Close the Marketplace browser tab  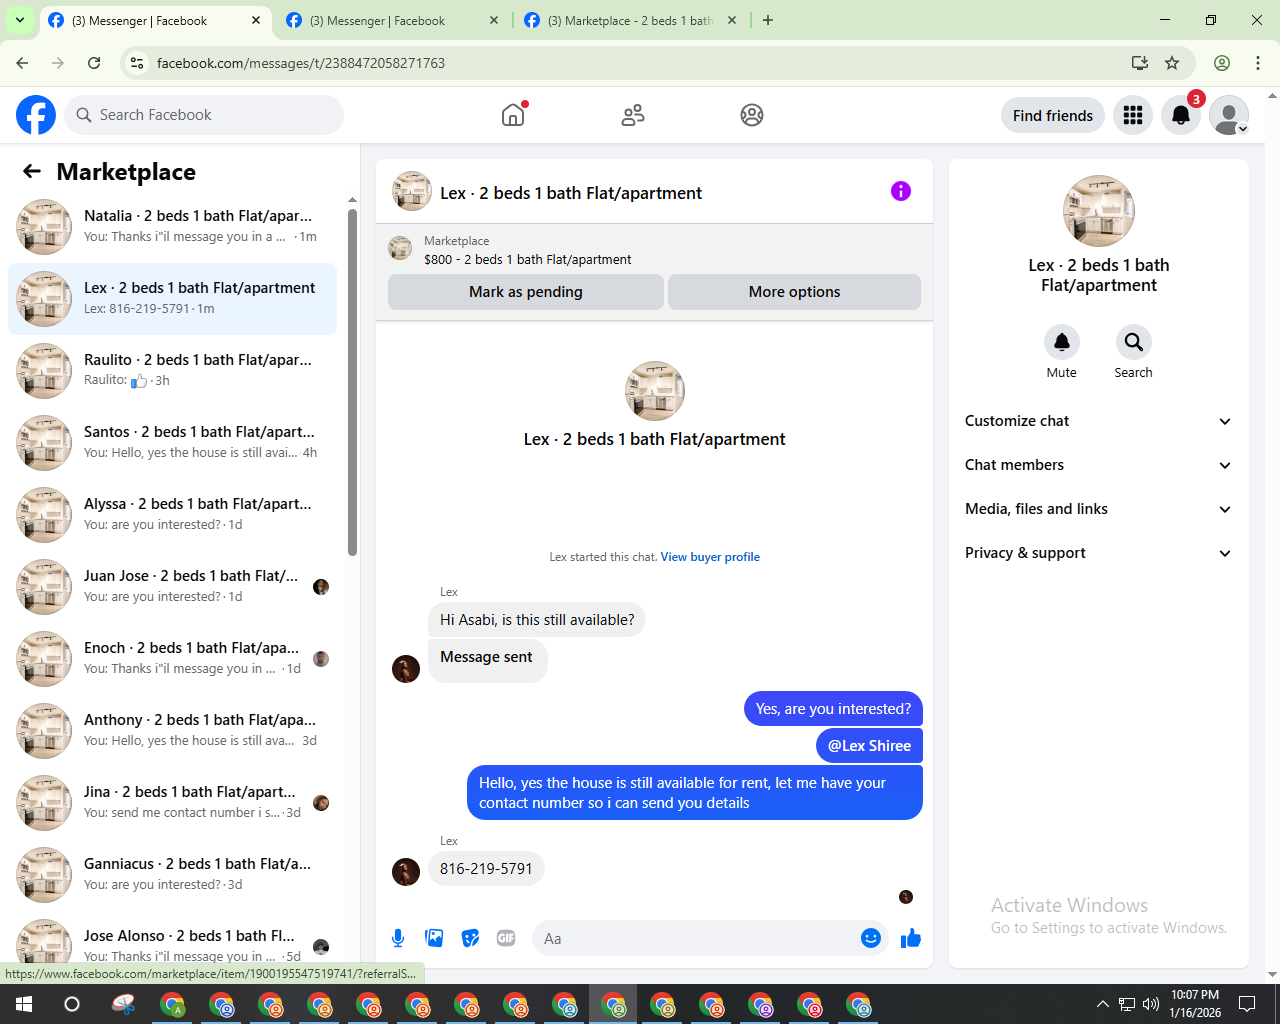[732, 20]
